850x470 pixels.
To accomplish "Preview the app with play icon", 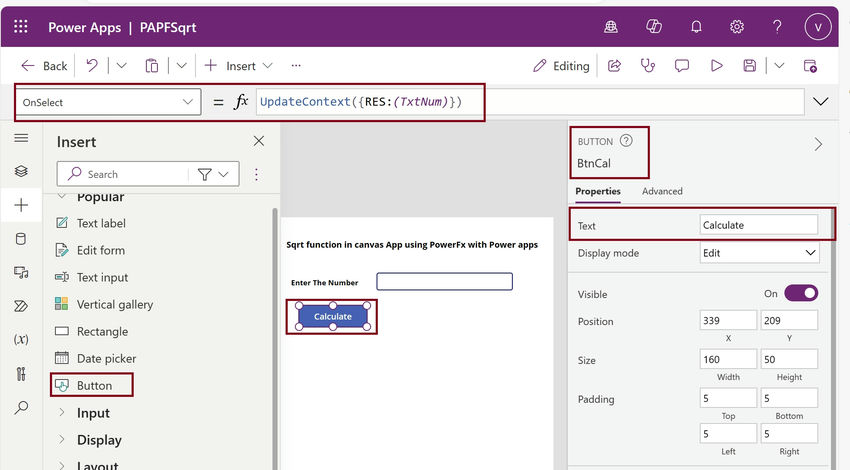I will coord(717,66).
